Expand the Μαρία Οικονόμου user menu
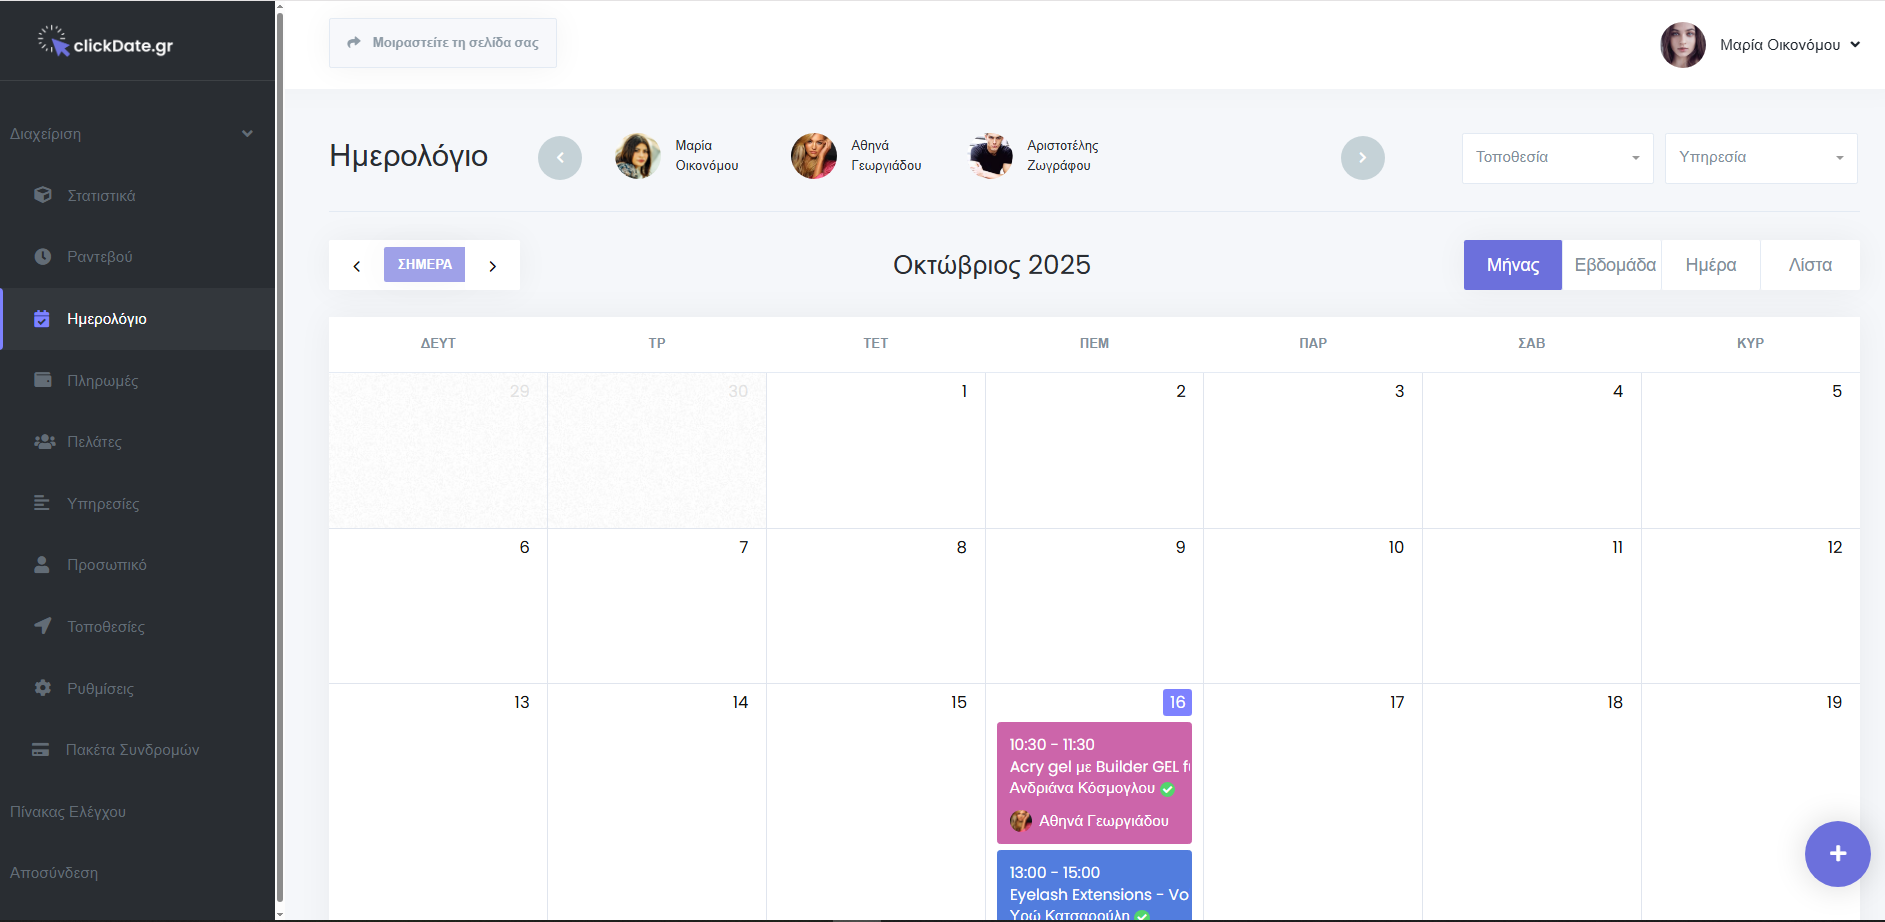The height and width of the screenshot is (922, 1885). (x=1788, y=45)
